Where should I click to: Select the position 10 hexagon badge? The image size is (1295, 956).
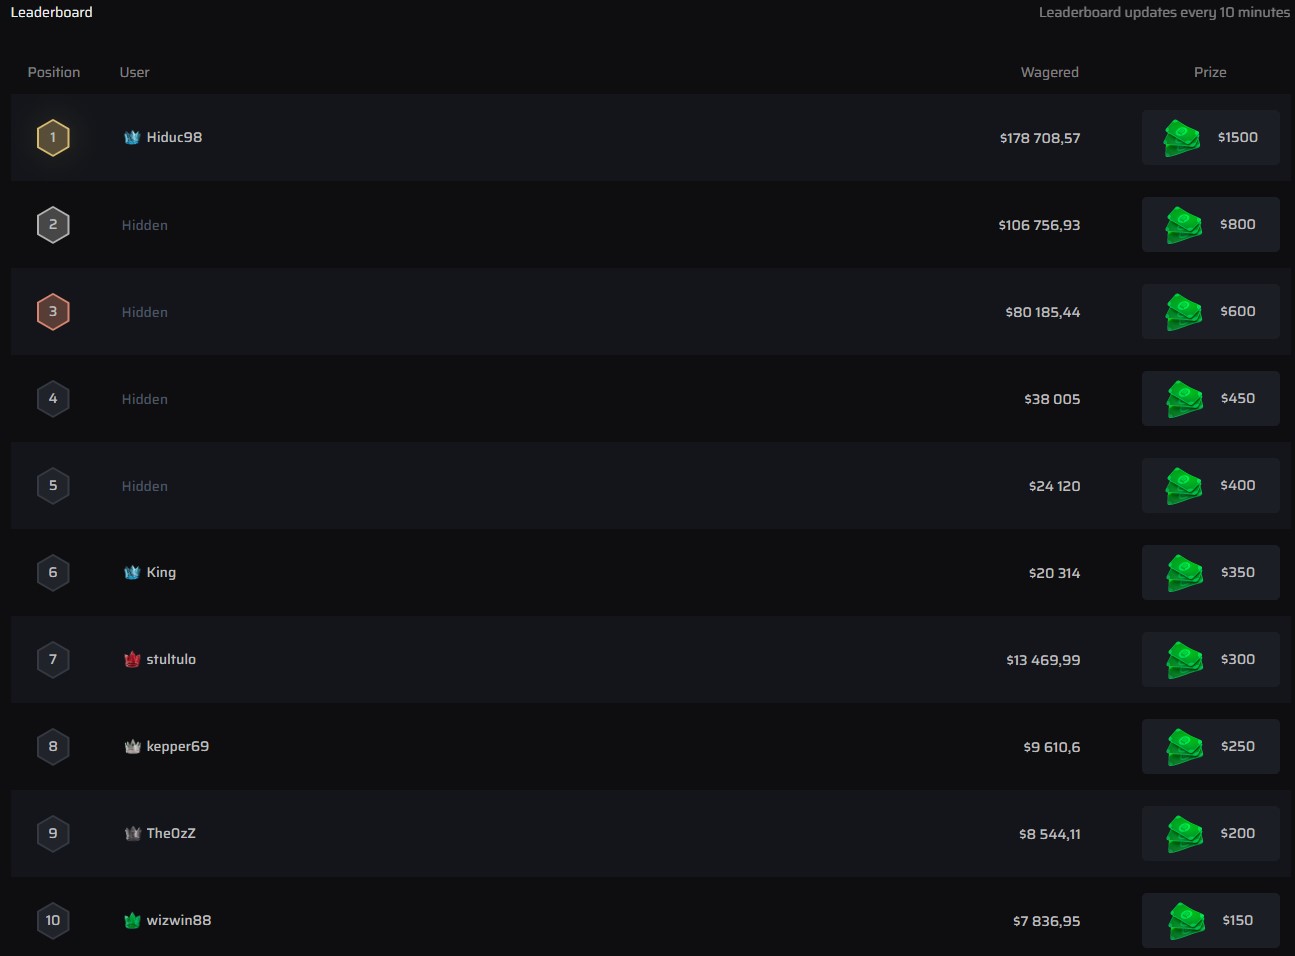click(x=53, y=921)
